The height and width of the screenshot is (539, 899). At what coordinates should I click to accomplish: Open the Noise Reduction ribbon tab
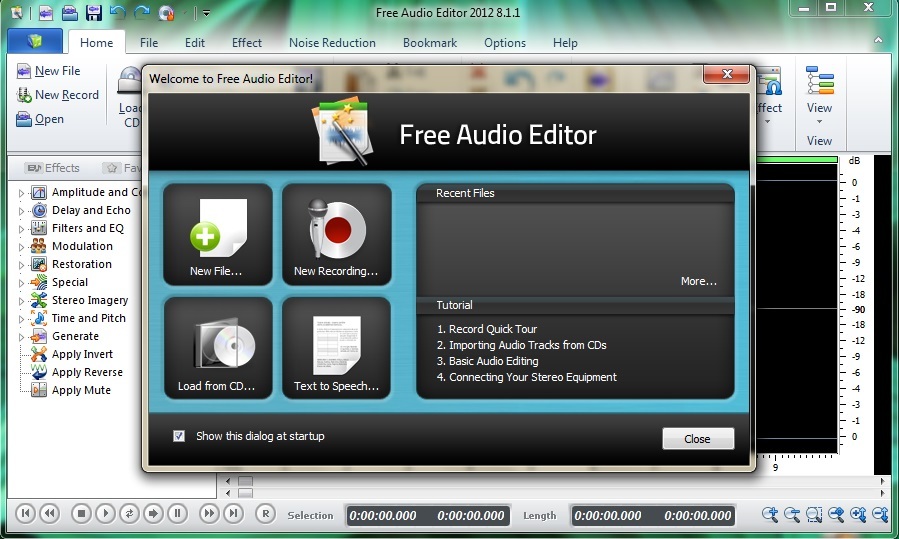click(332, 42)
